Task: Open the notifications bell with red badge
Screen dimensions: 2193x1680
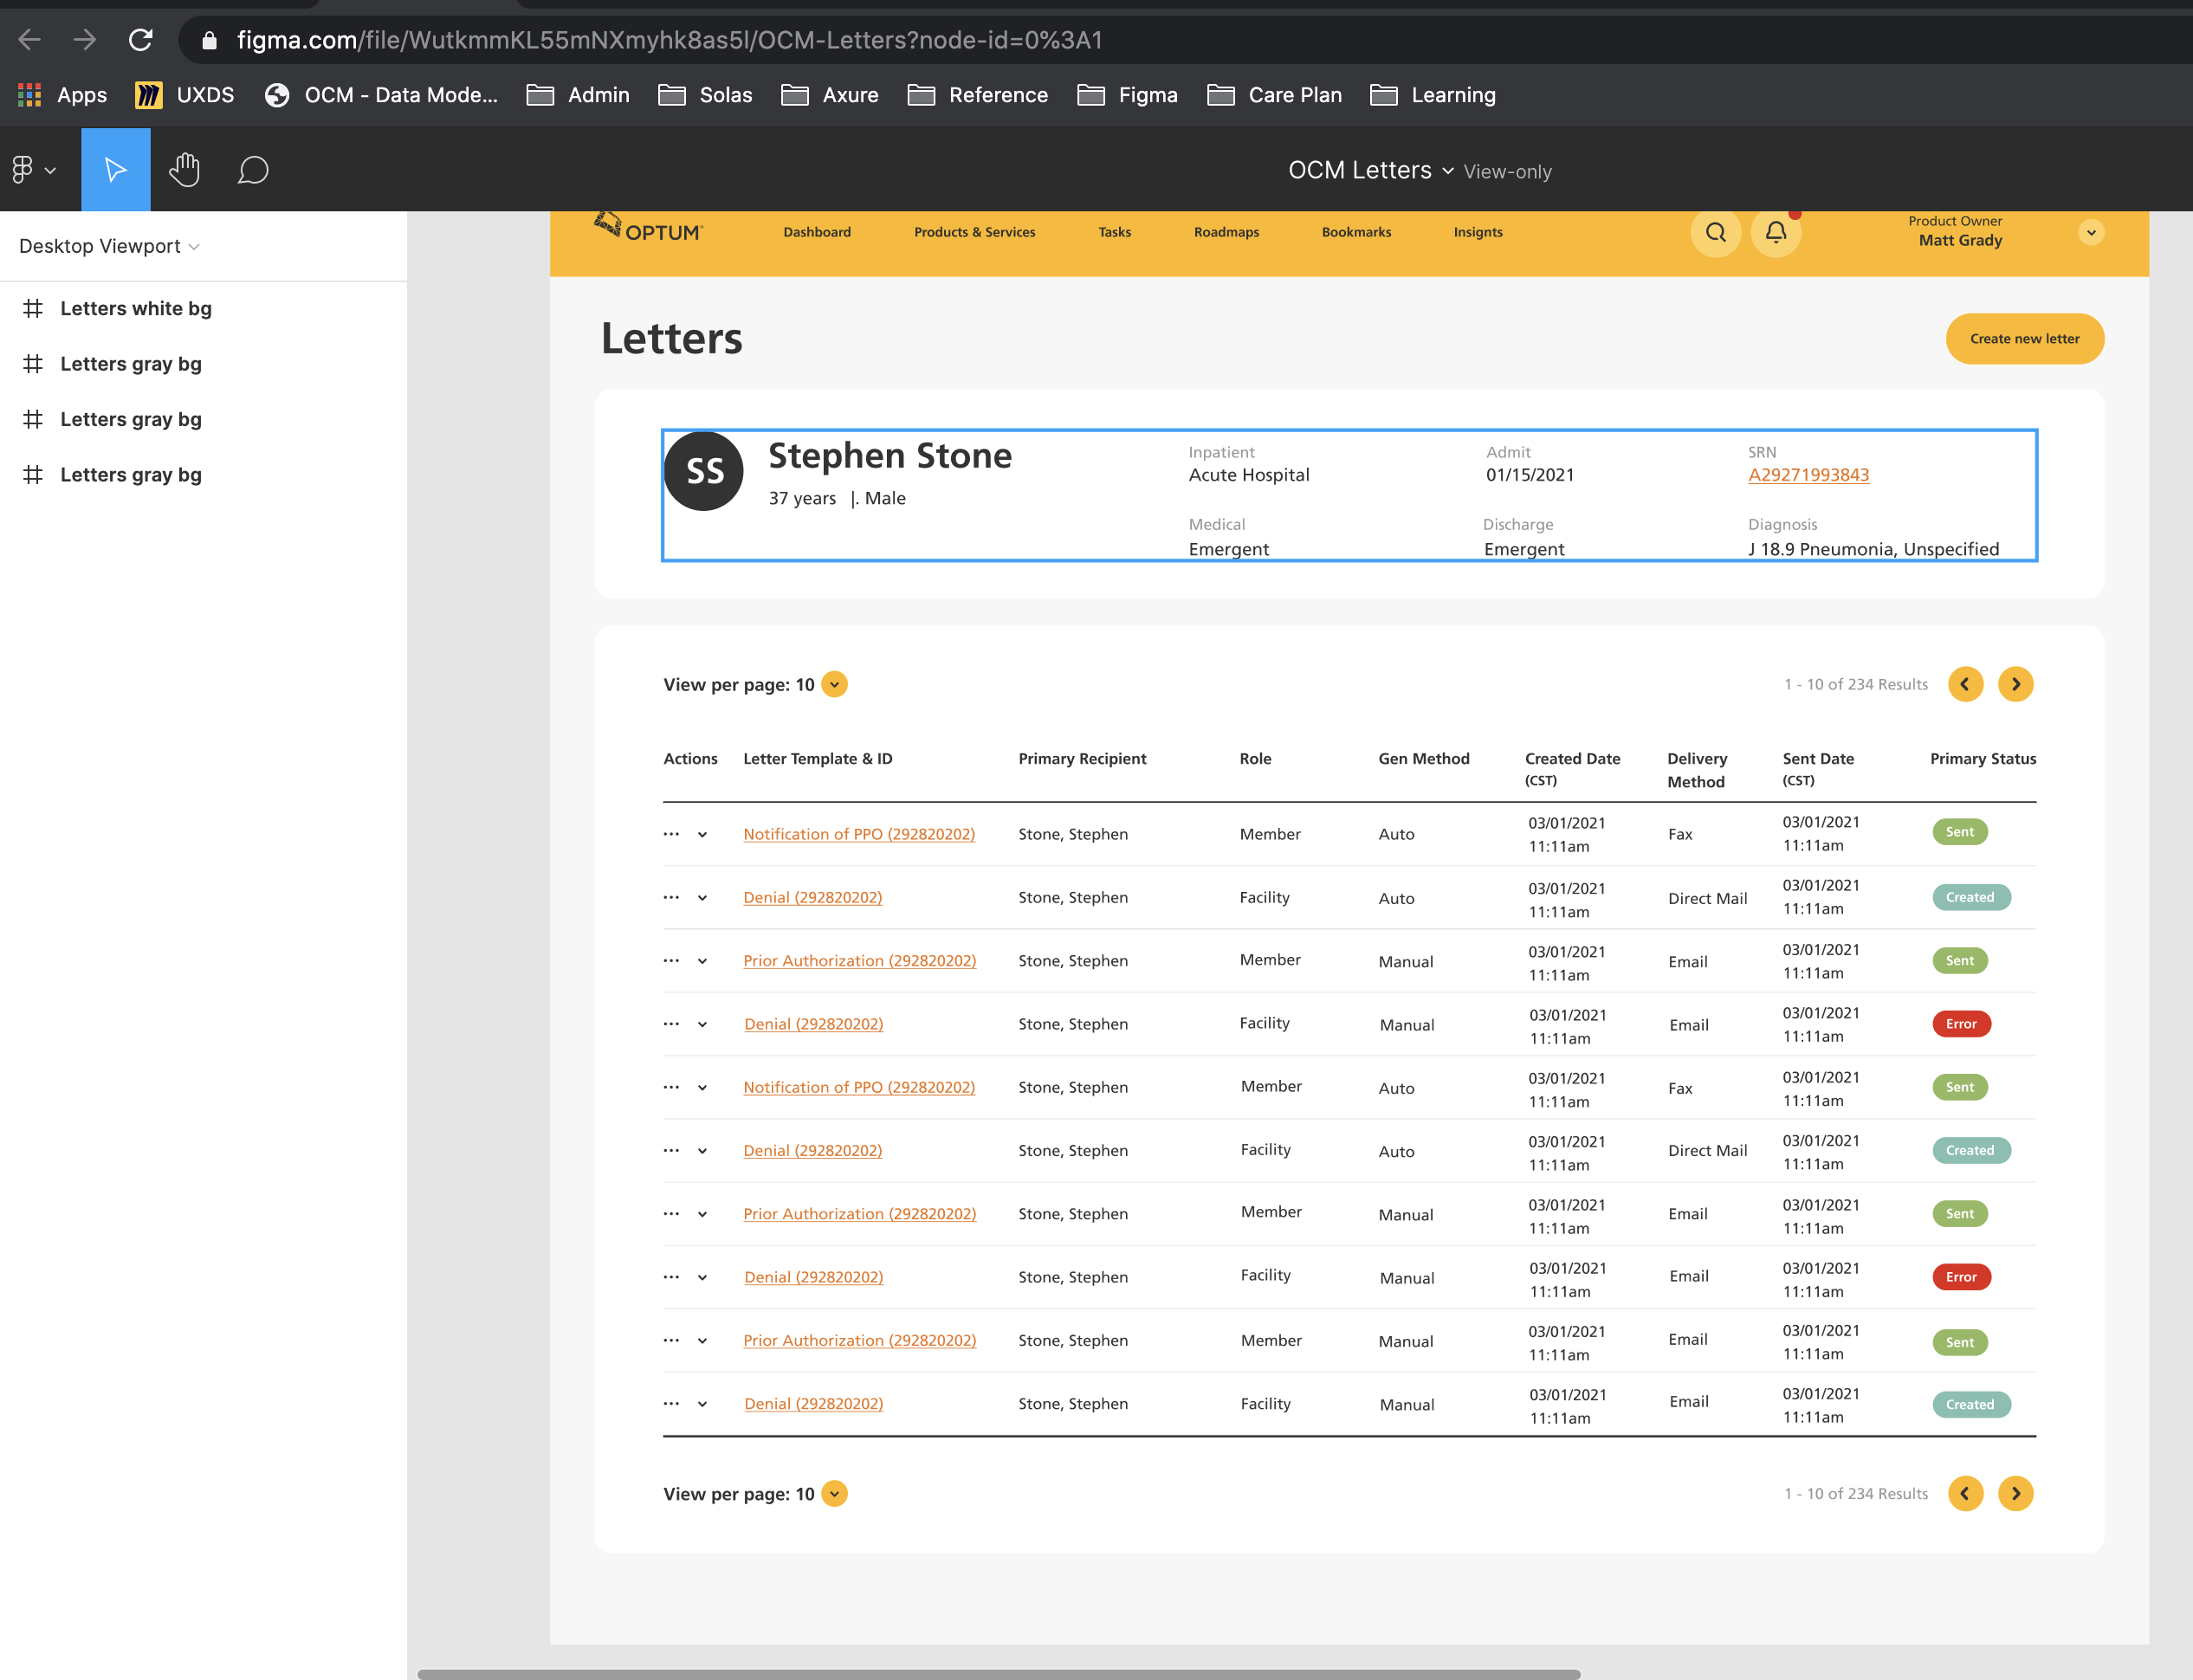Action: pos(1776,232)
